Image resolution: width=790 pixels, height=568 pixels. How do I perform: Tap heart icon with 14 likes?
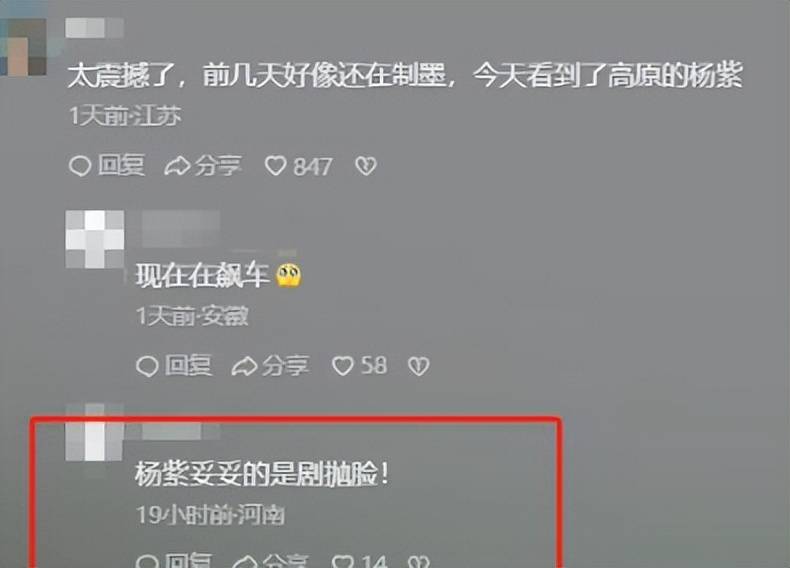pyautogui.click(x=343, y=561)
